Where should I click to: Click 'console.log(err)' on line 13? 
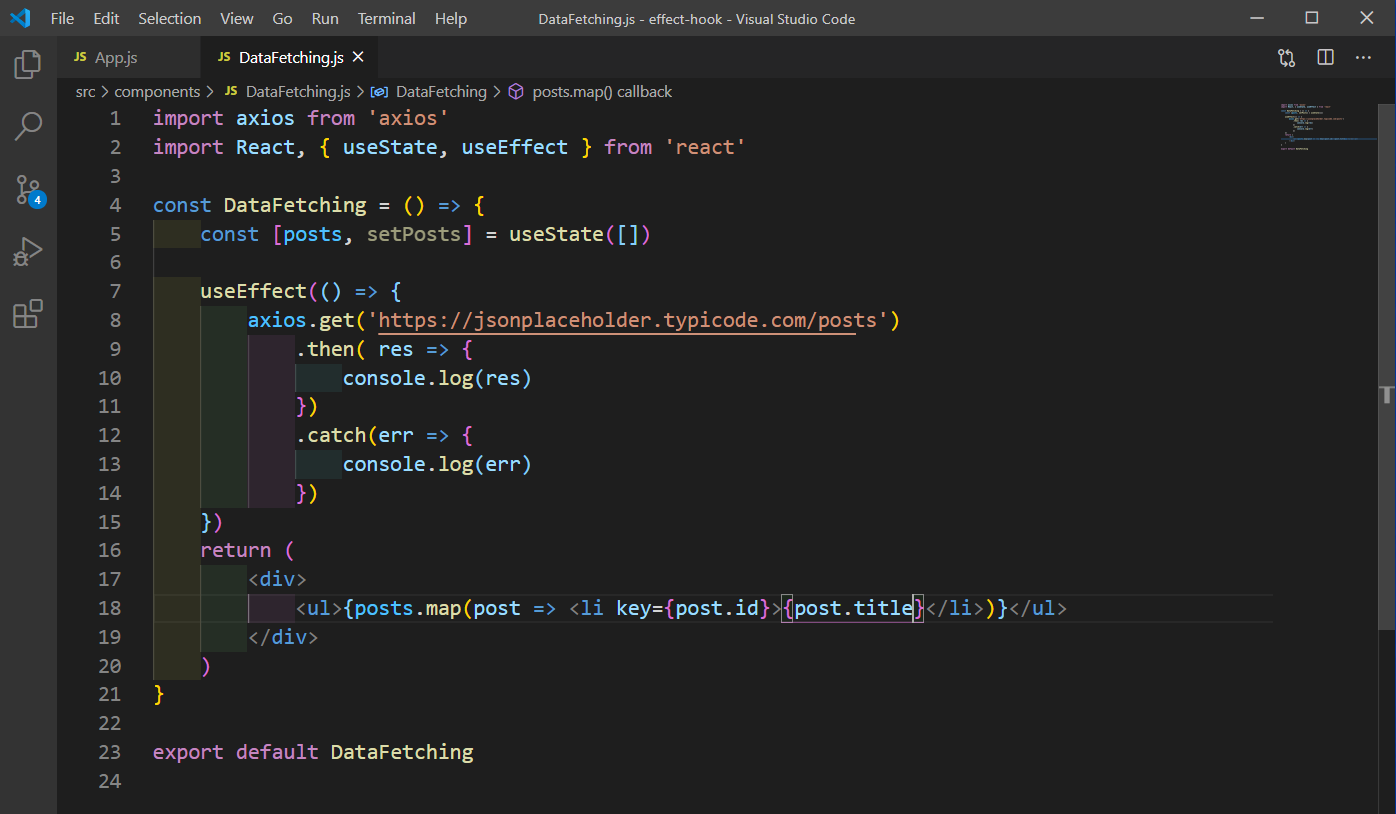(437, 464)
